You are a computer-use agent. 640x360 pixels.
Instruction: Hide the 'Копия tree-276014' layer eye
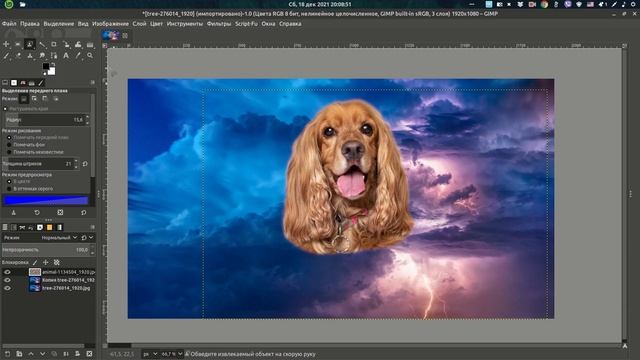[x=7, y=280]
